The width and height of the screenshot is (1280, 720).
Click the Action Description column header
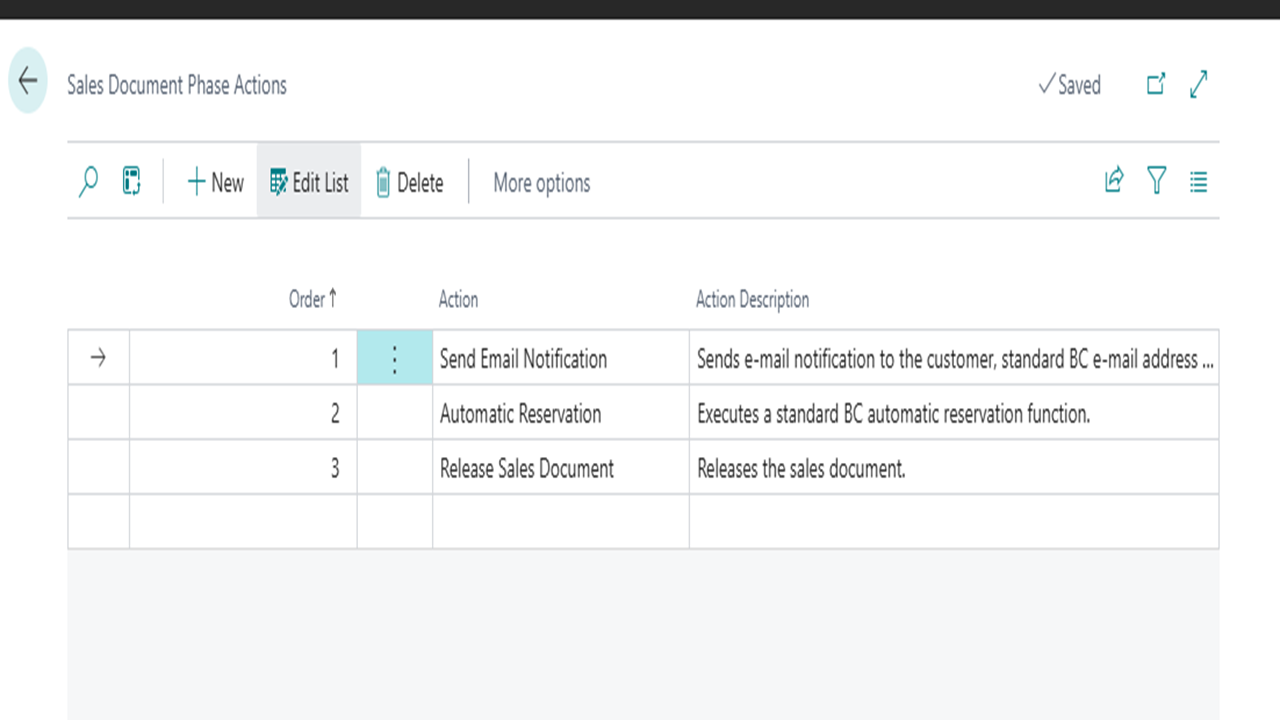coord(752,299)
